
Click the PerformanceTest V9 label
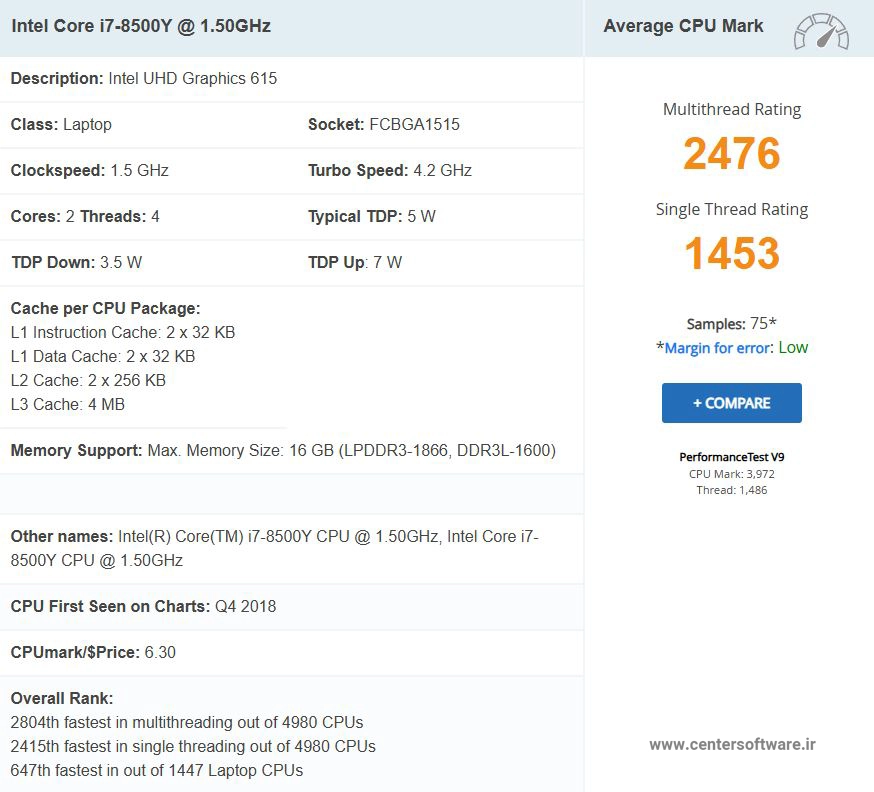click(731, 457)
